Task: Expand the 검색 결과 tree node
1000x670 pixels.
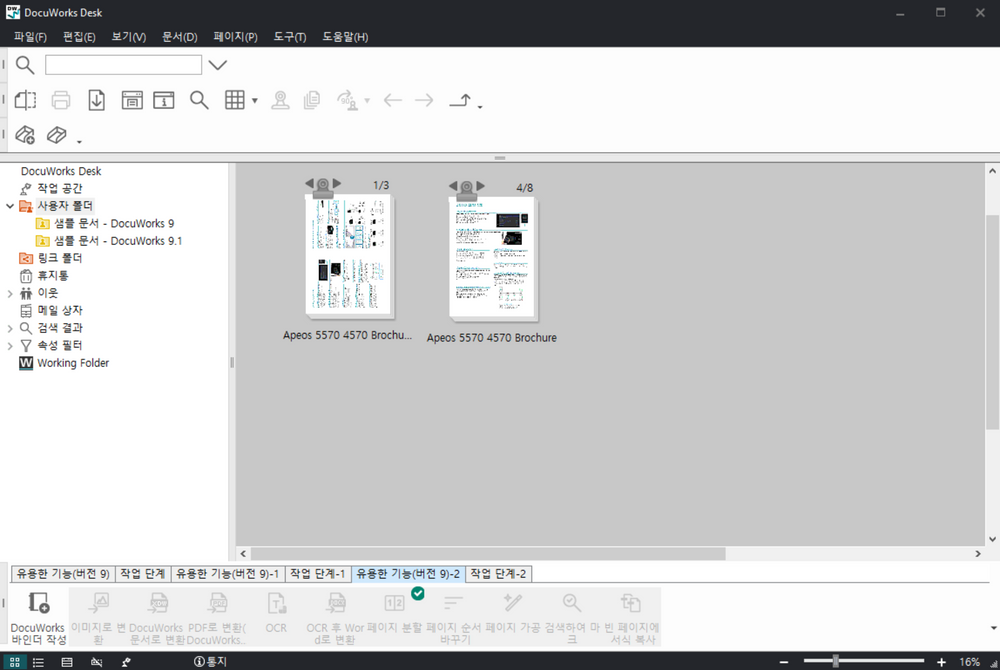Action: pos(10,328)
